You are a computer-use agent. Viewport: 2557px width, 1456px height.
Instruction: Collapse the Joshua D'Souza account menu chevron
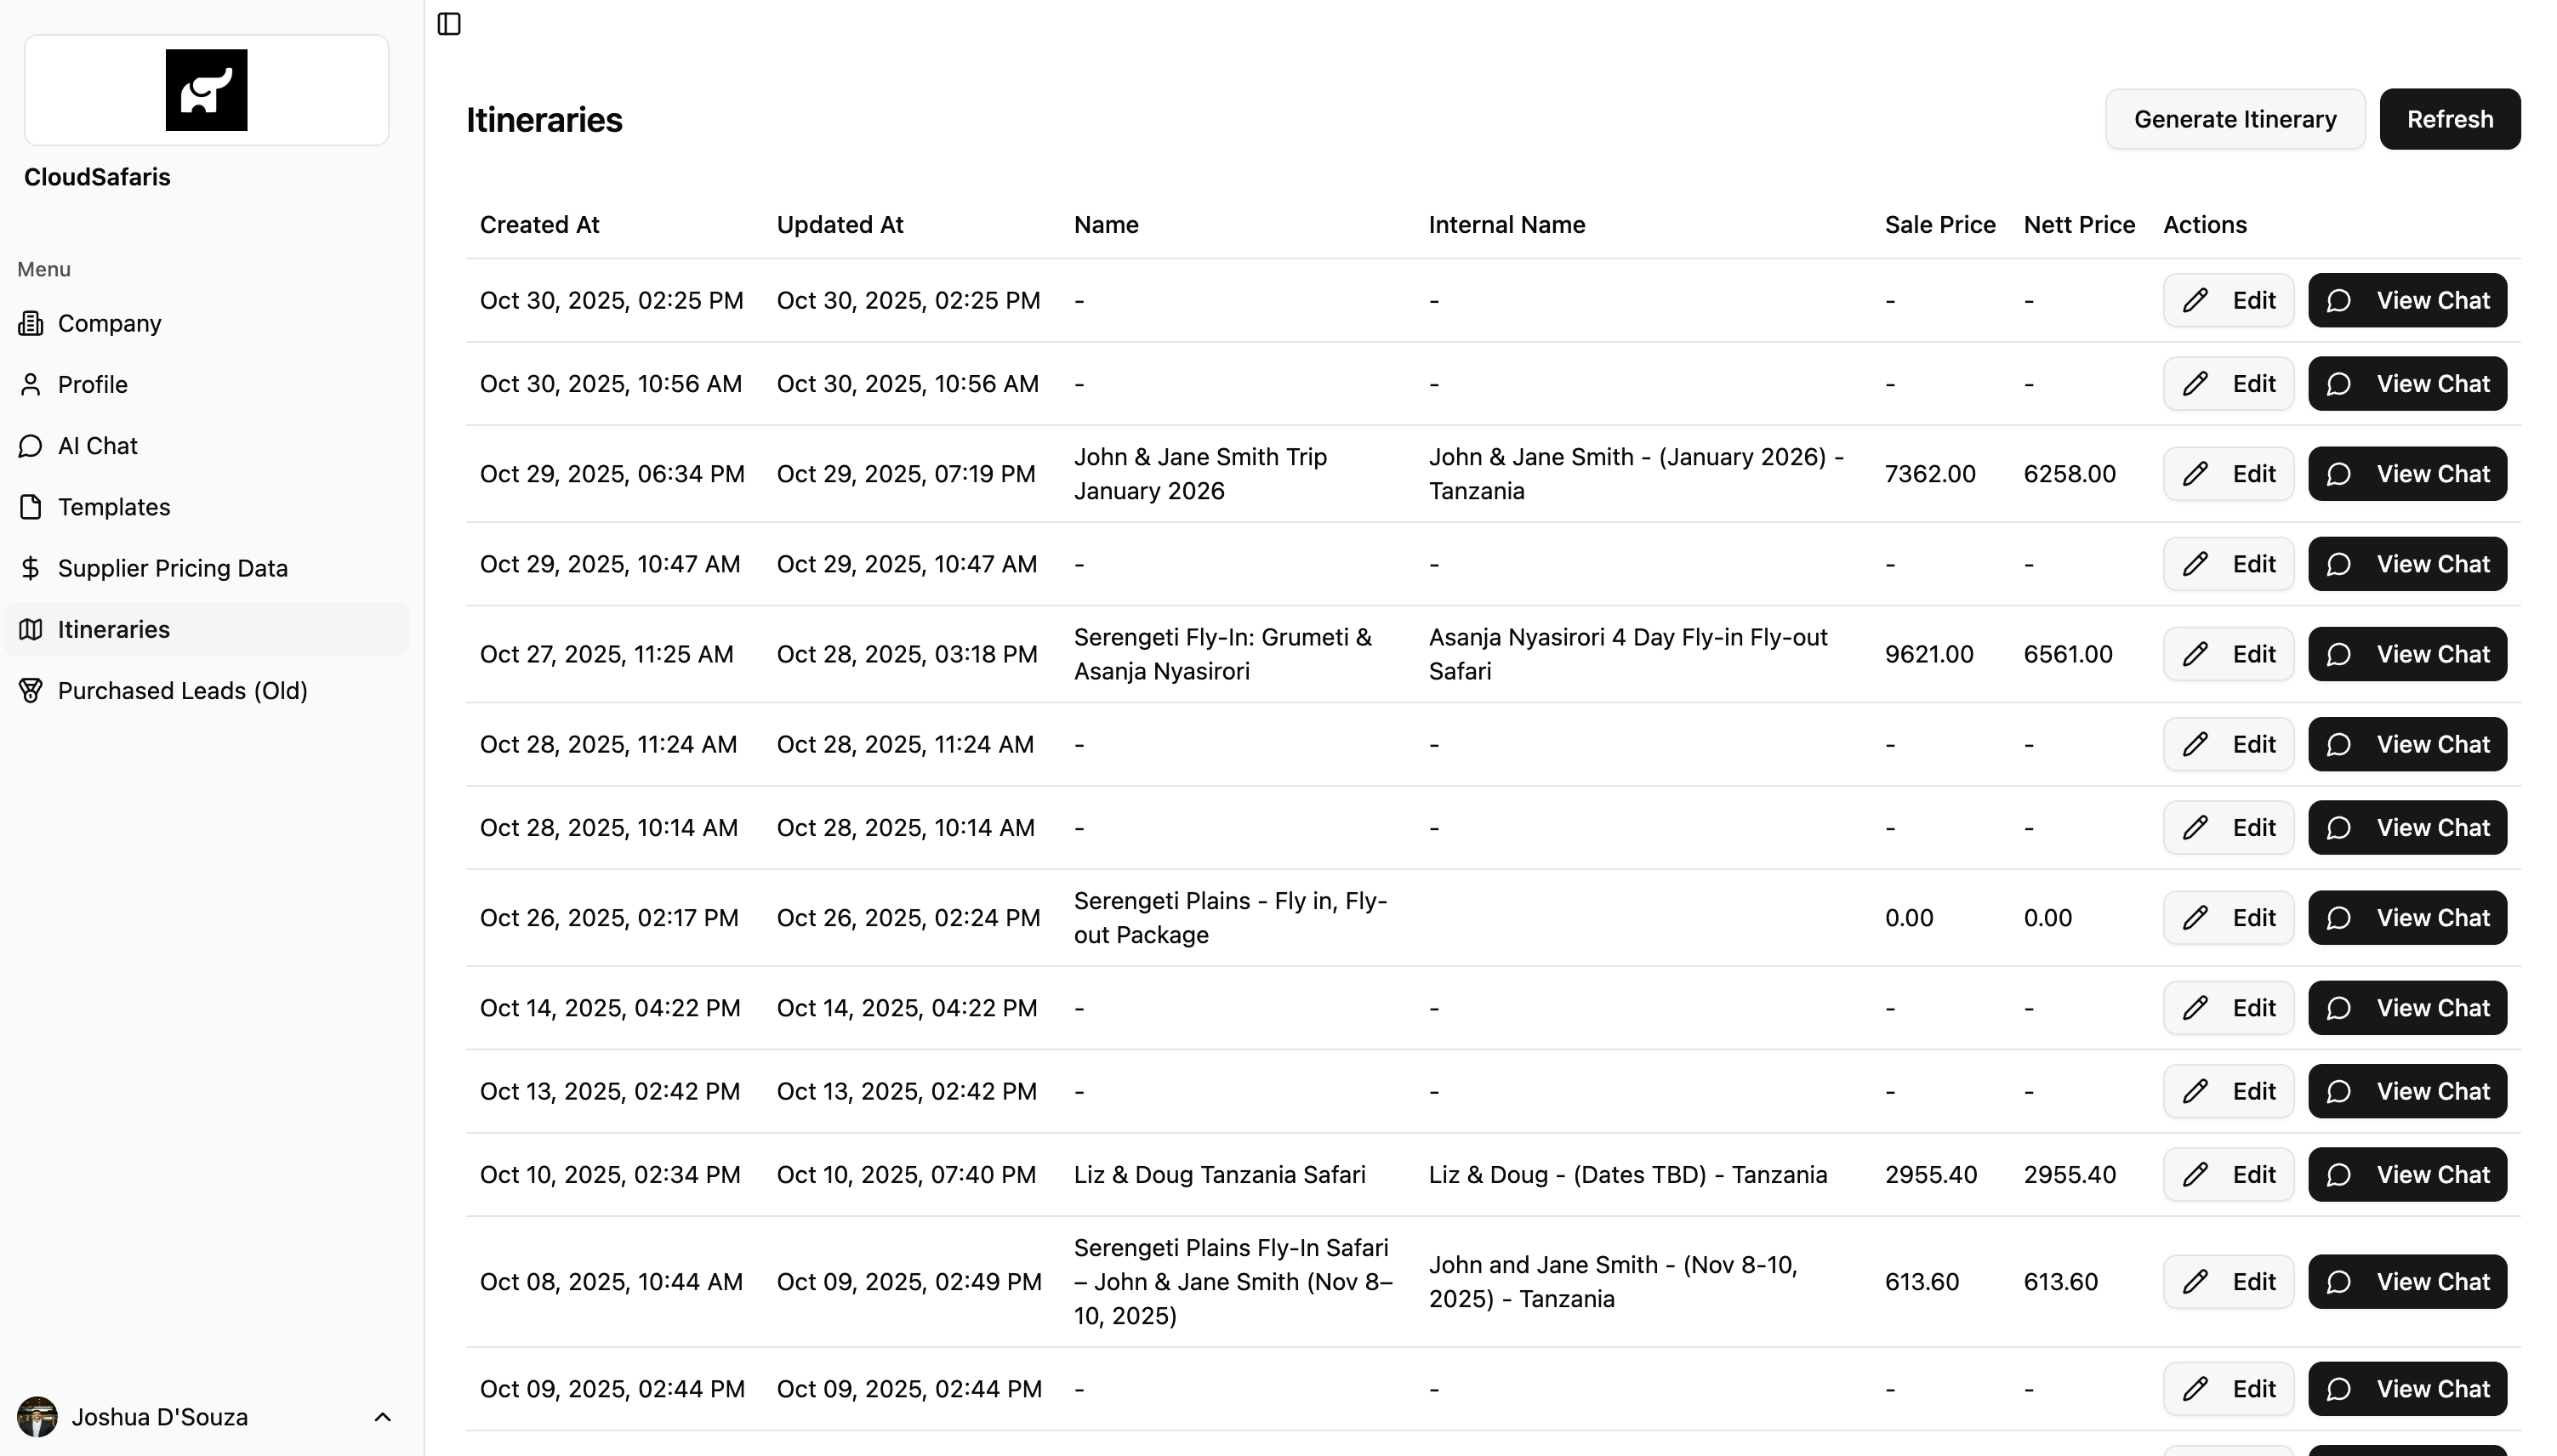coord(381,1417)
